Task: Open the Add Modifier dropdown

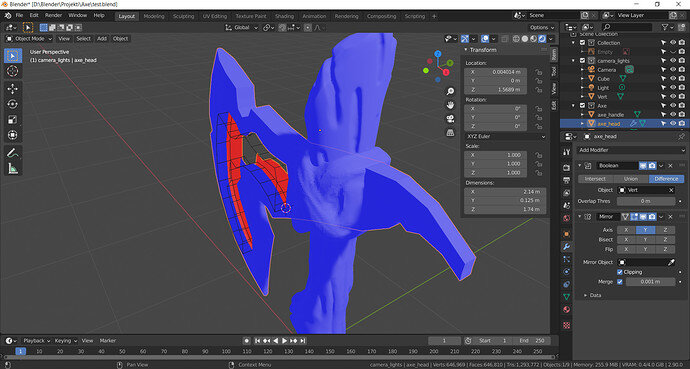Action: pos(631,150)
